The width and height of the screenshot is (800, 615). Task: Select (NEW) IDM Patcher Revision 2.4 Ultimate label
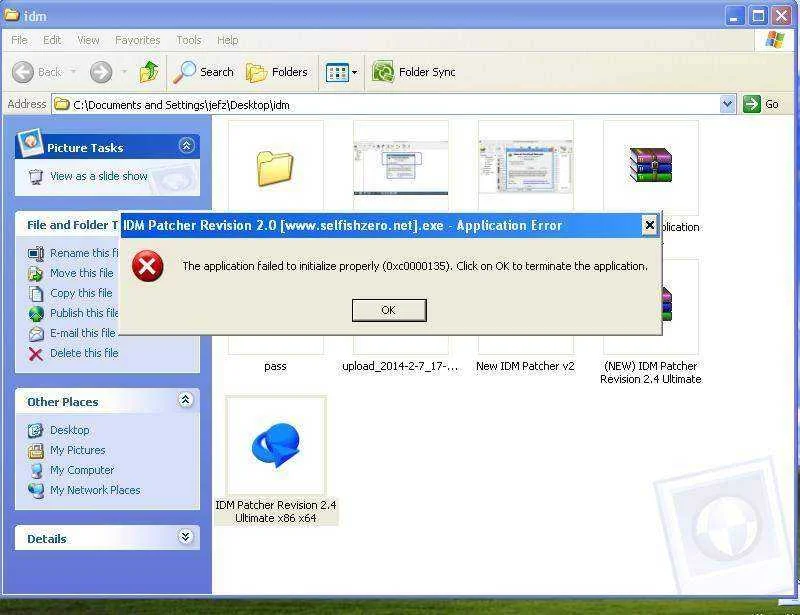click(651, 373)
